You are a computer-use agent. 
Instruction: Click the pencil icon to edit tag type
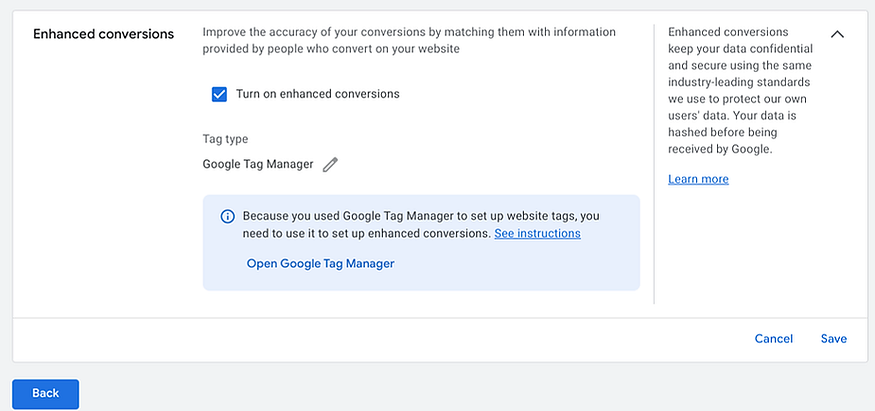click(x=330, y=165)
